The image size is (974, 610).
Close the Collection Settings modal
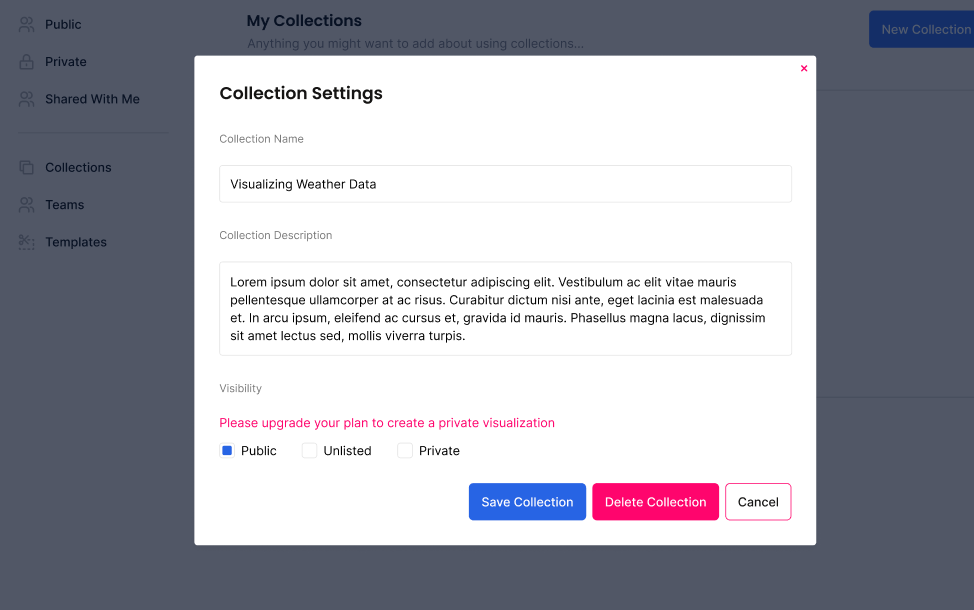tap(804, 67)
